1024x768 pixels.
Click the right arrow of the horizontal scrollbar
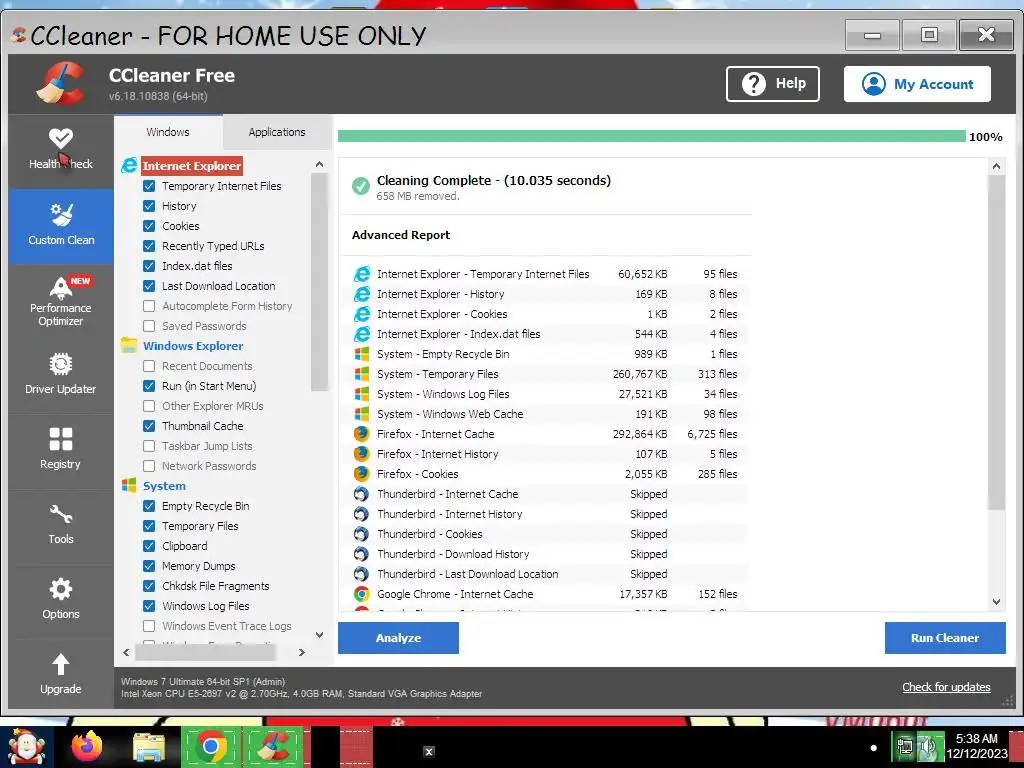pyautogui.click(x=302, y=652)
